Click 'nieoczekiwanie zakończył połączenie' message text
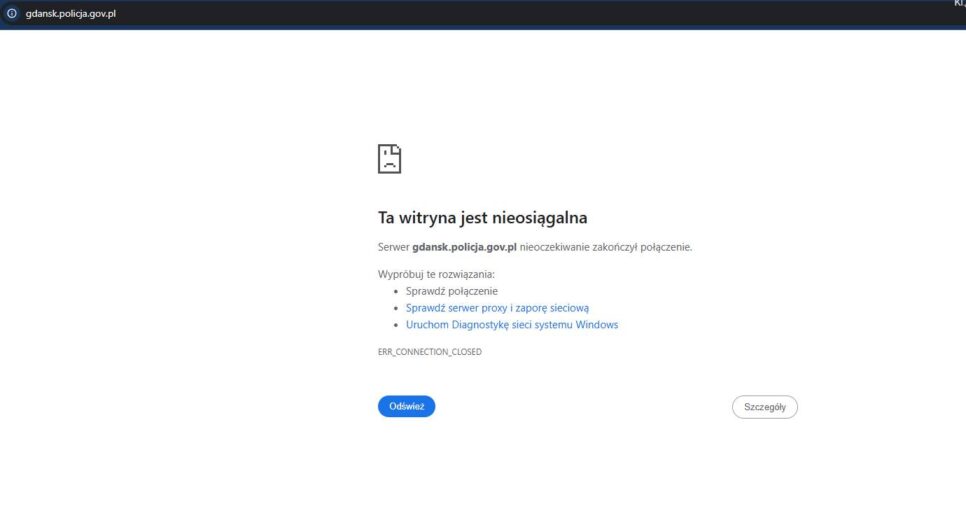This screenshot has width=966, height=525. coord(606,247)
